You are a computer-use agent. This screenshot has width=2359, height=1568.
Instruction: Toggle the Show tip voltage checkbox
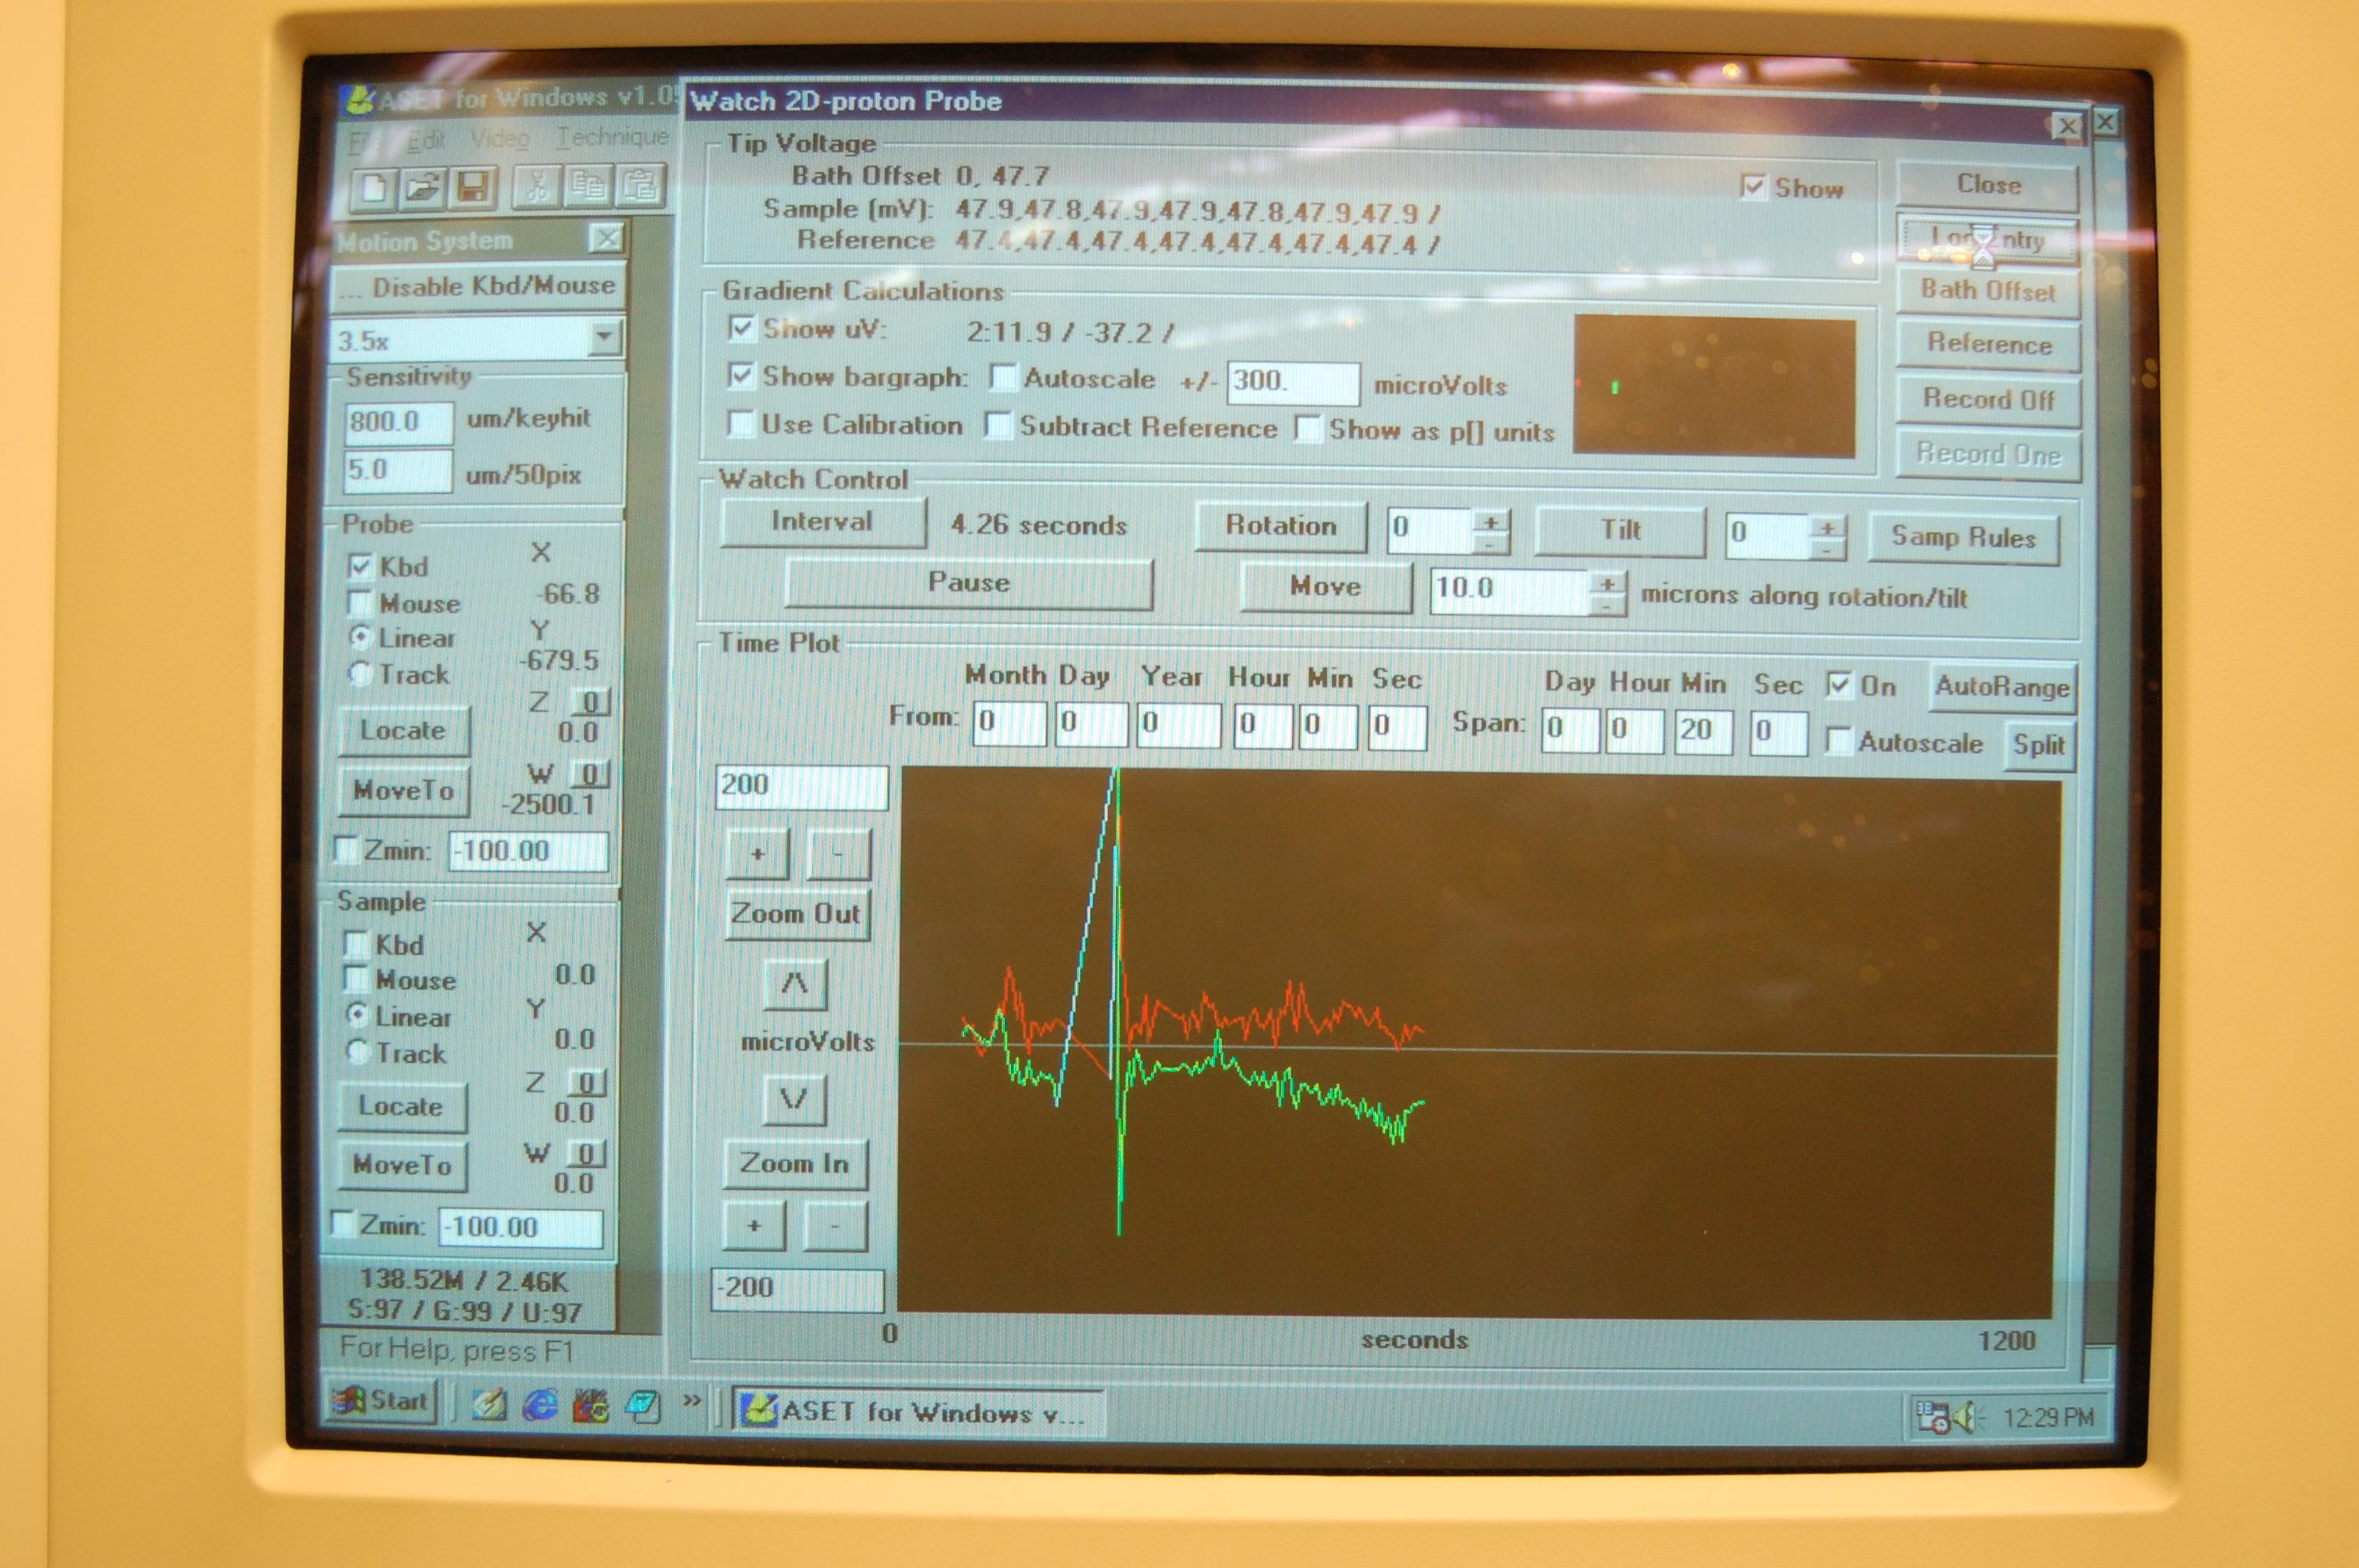click(1752, 187)
